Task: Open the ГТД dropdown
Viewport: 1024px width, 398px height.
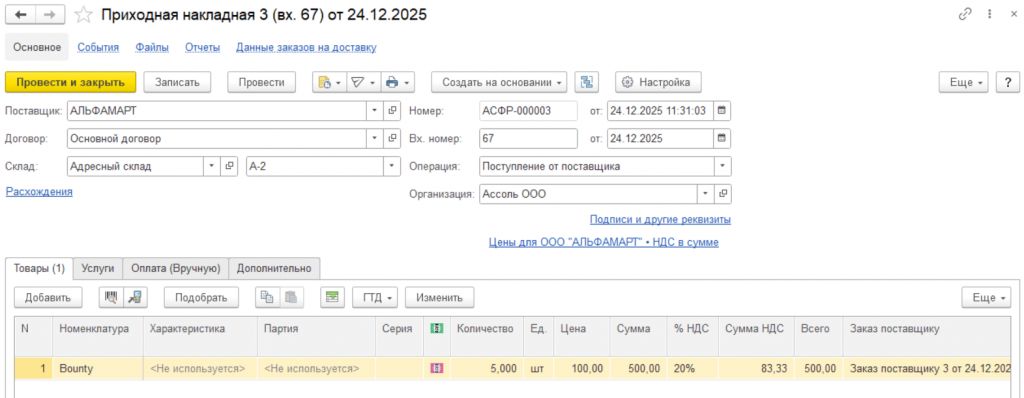Action: (376, 297)
